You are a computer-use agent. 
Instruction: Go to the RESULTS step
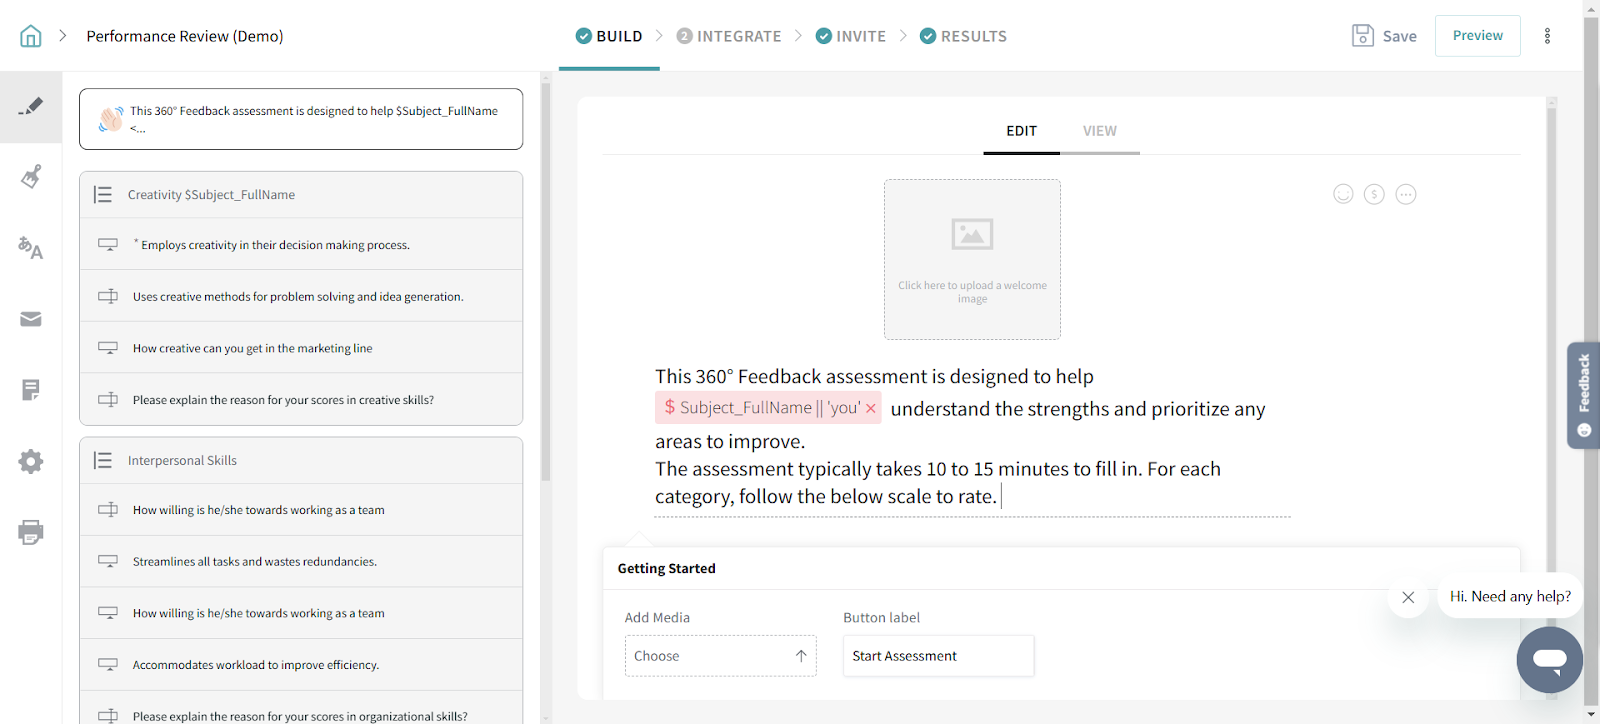click(x=963, y=36)
